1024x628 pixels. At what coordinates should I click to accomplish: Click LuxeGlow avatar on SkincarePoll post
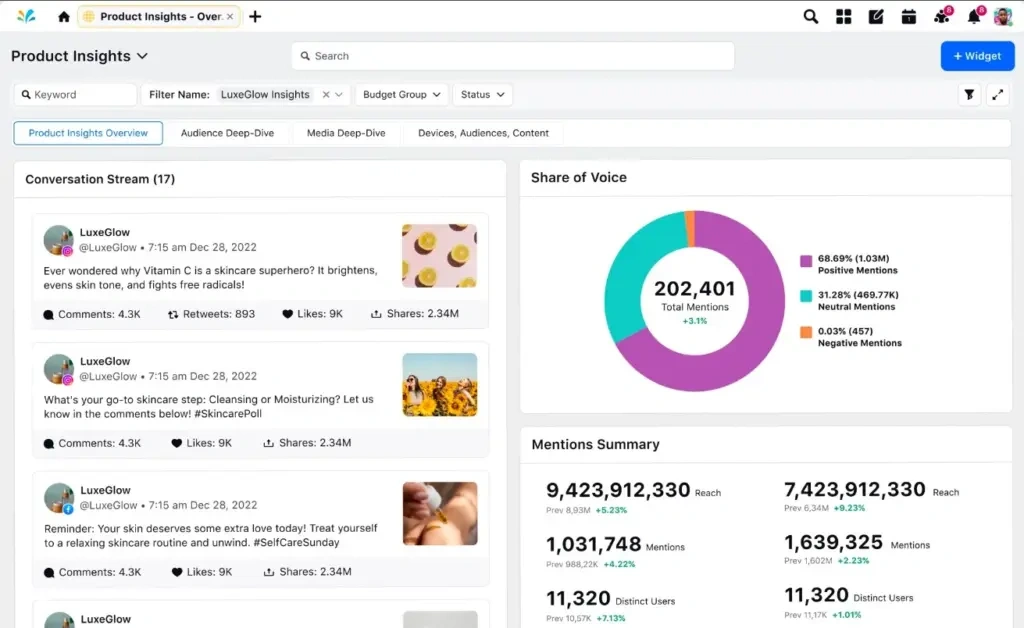pyautogui.click(x=59, y=369)
